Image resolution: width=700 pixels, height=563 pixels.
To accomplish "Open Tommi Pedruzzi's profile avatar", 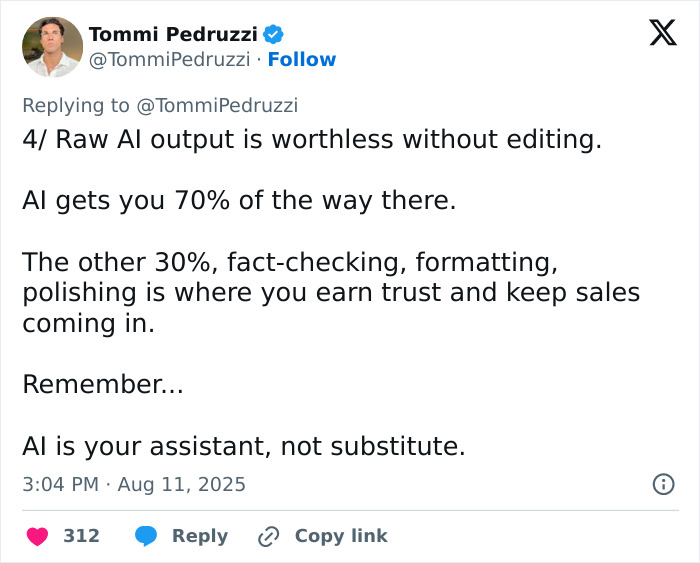I will 52,47.
